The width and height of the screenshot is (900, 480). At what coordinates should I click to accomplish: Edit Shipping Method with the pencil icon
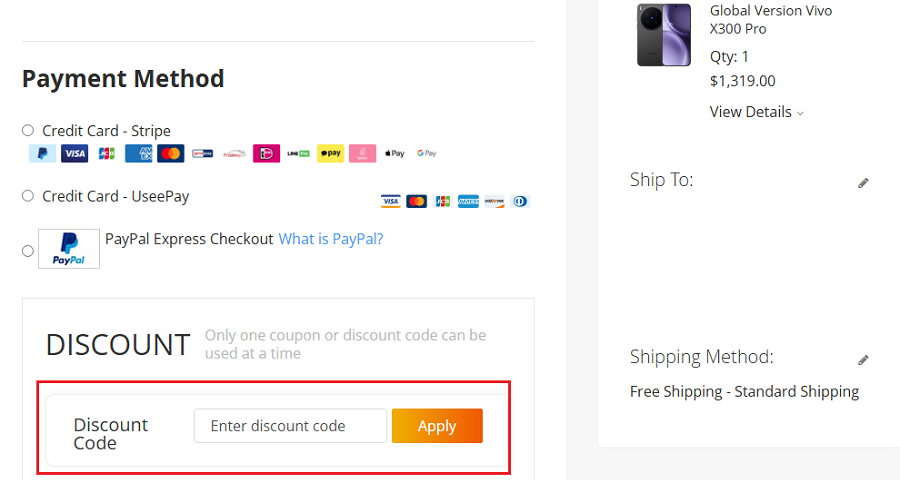(864, 360)
